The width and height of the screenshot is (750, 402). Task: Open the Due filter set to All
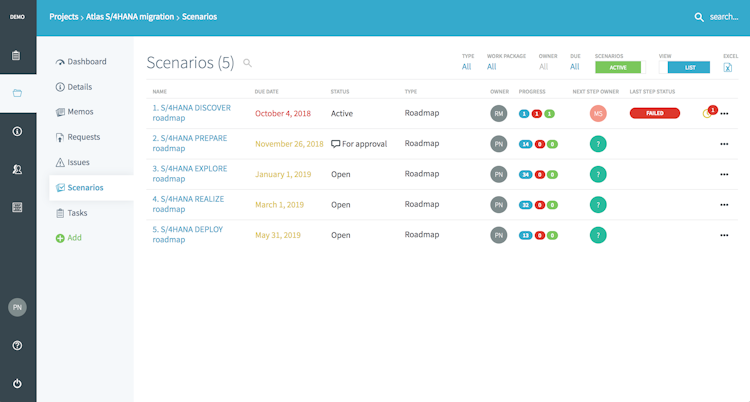[575, 67]
